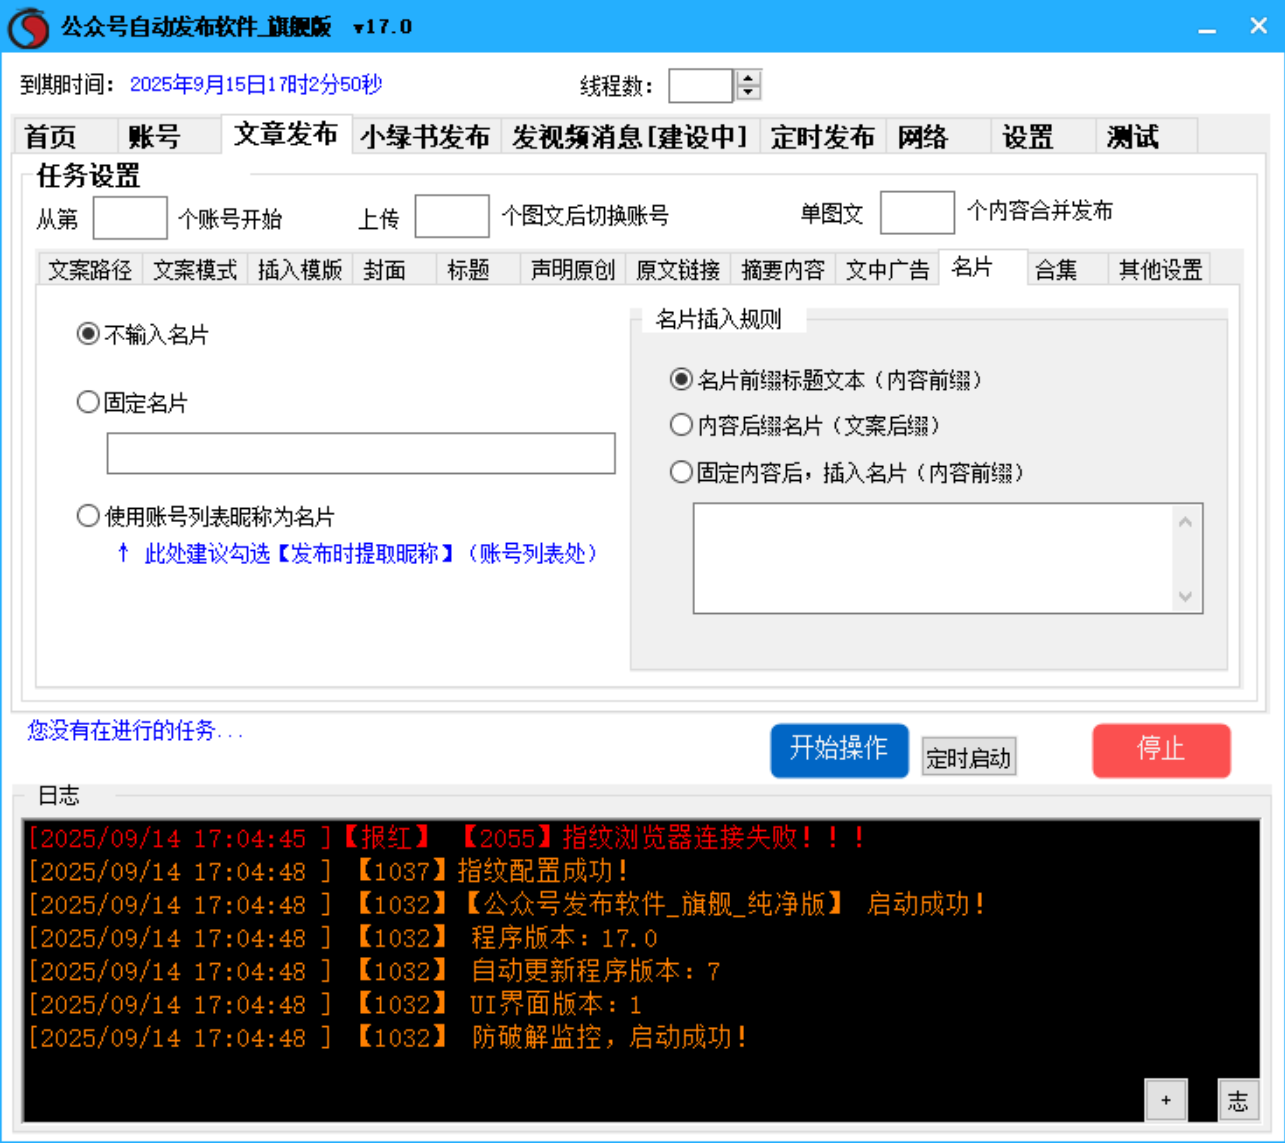Click the down arrow to decrease 线程数

coord(748,94)
